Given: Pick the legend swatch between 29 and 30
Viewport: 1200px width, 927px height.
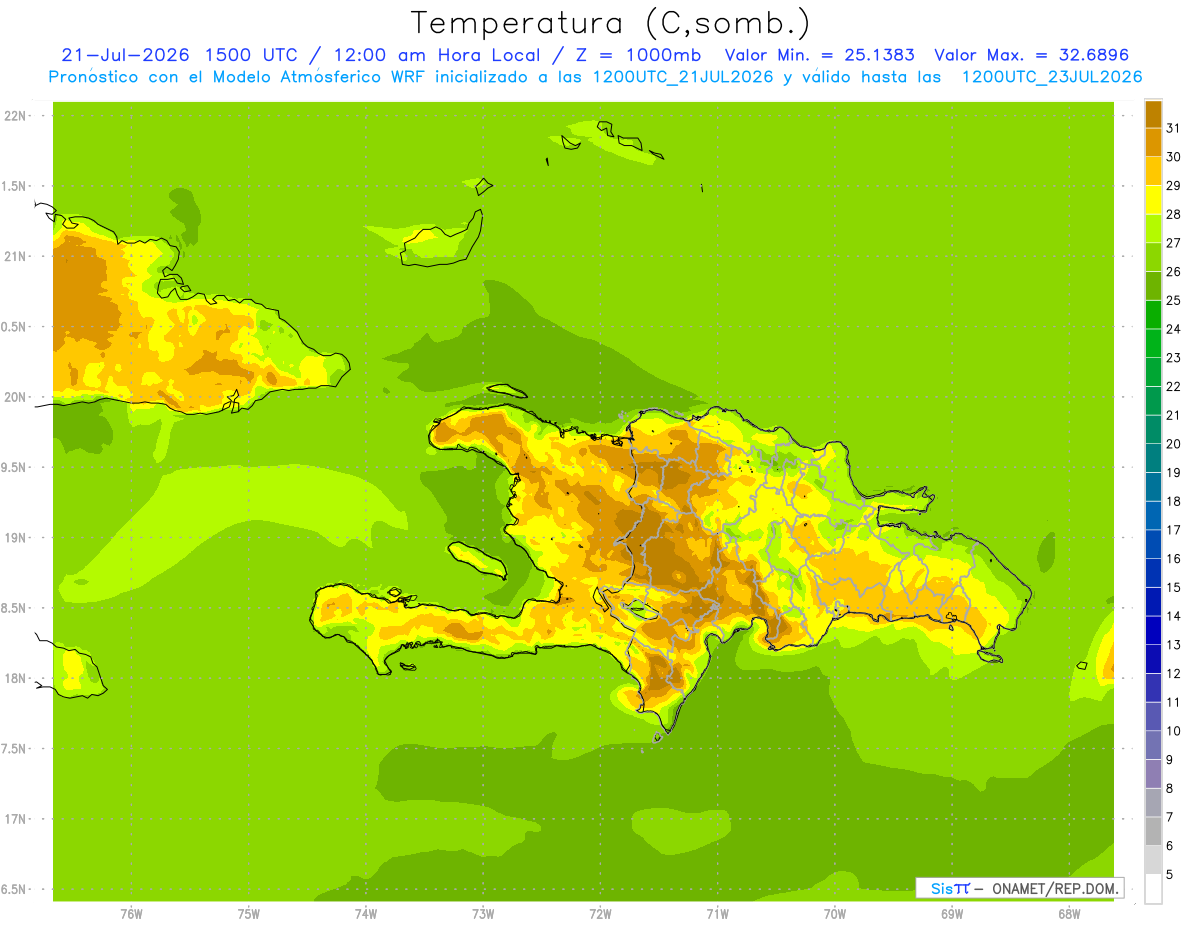Looking at the screenshot, I should tap(1153, 170).
